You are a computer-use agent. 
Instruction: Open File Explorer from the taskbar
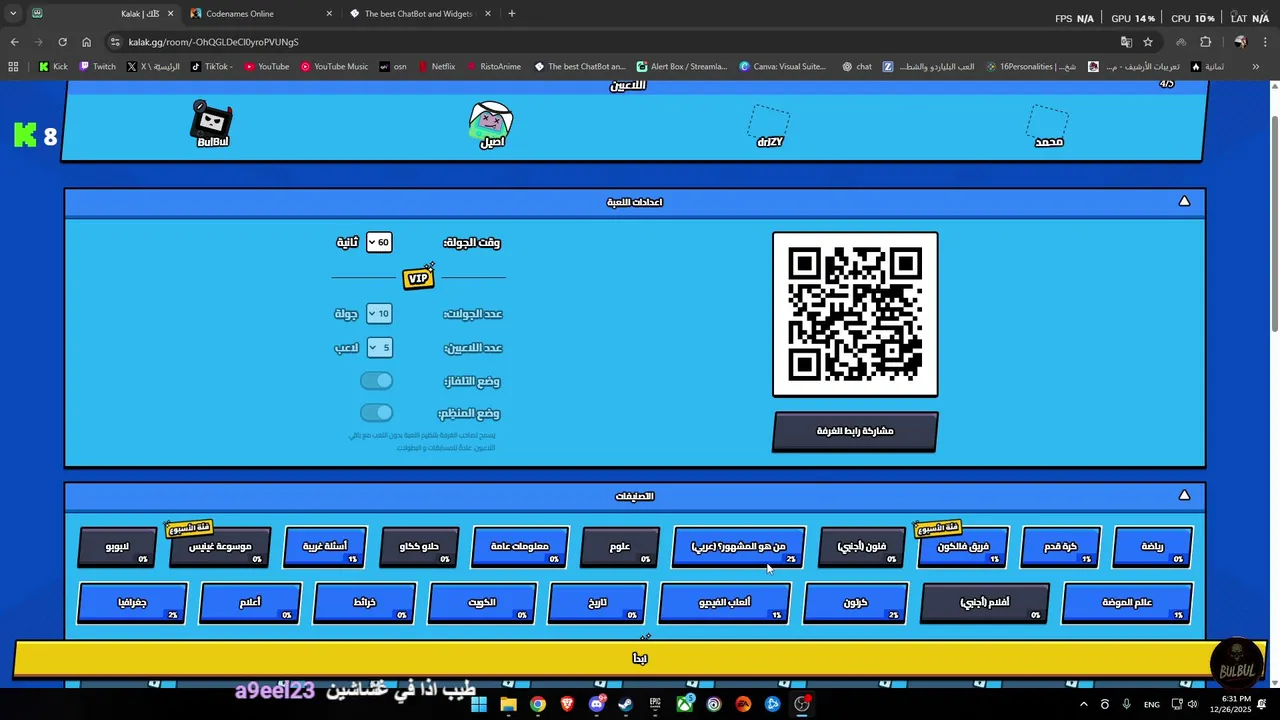point(508,704)
